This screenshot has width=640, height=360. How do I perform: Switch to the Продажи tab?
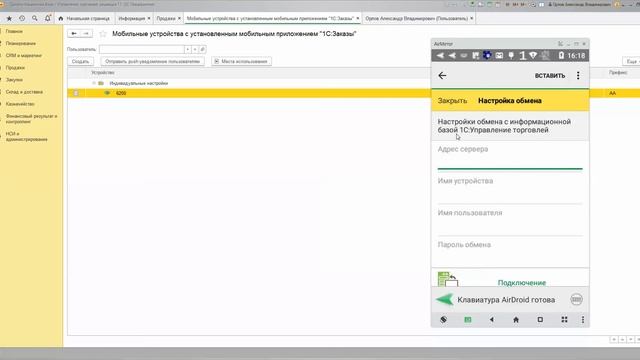point(166,18)
